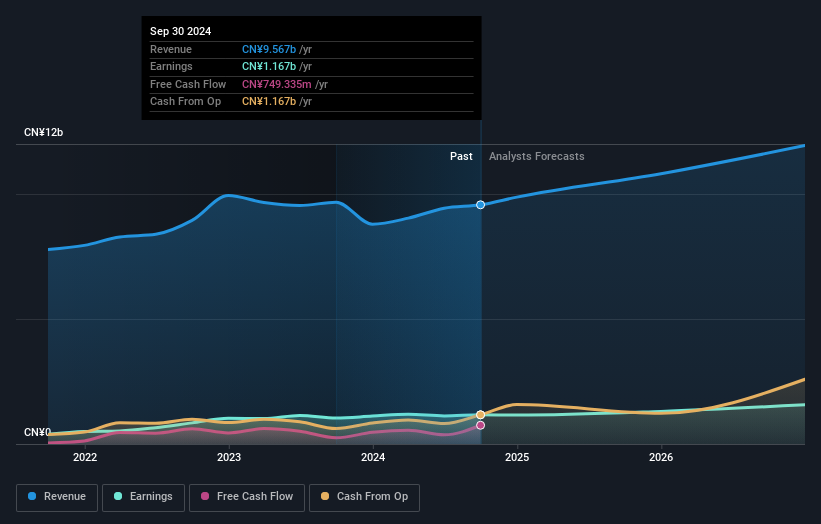Click the Revenue row label in tooltip
Image resolution: width=821 pixels, height=524 pixels.
171,49
